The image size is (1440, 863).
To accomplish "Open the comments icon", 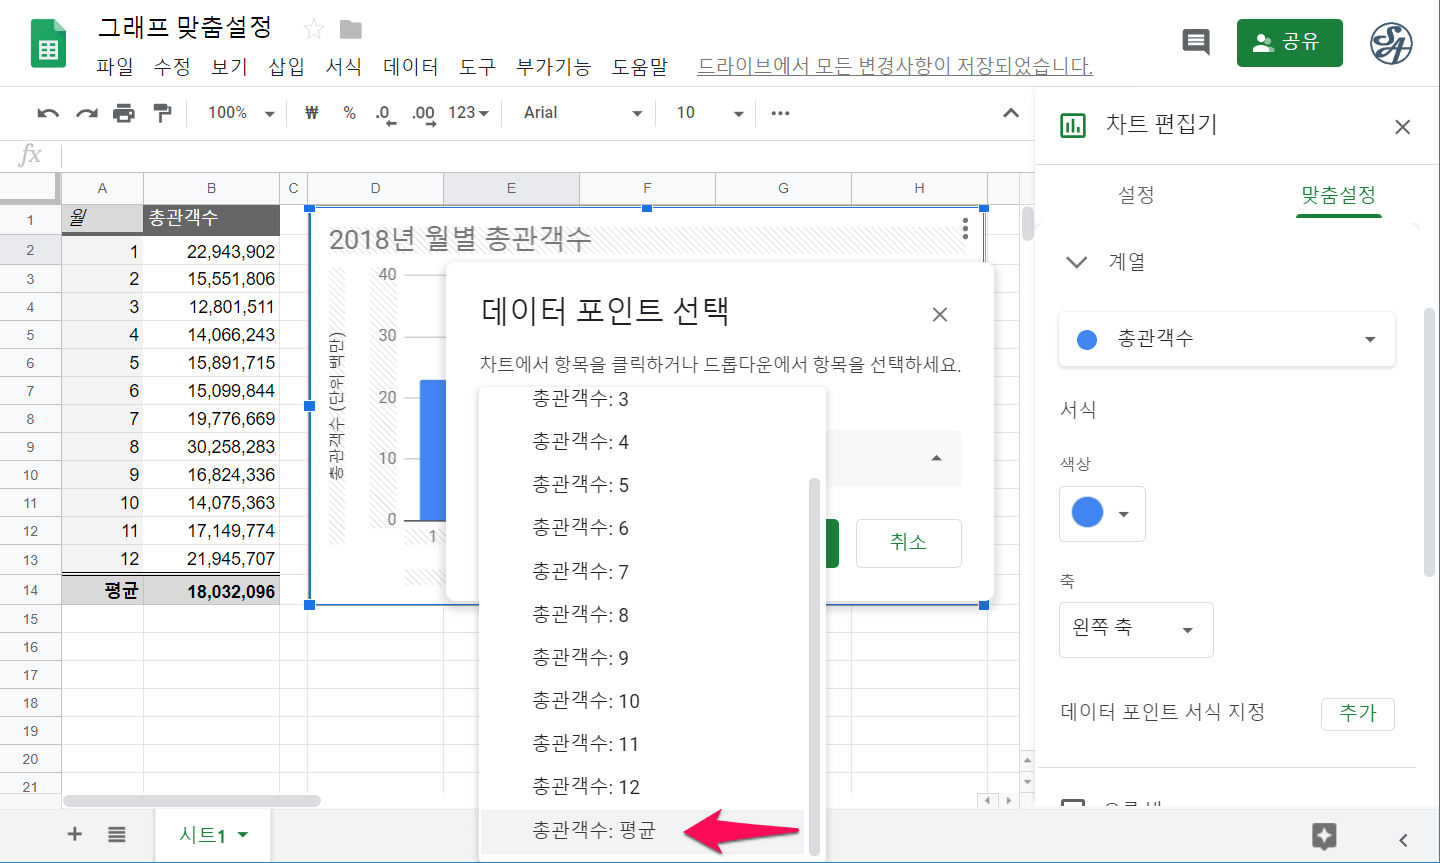I will 1195,42.
